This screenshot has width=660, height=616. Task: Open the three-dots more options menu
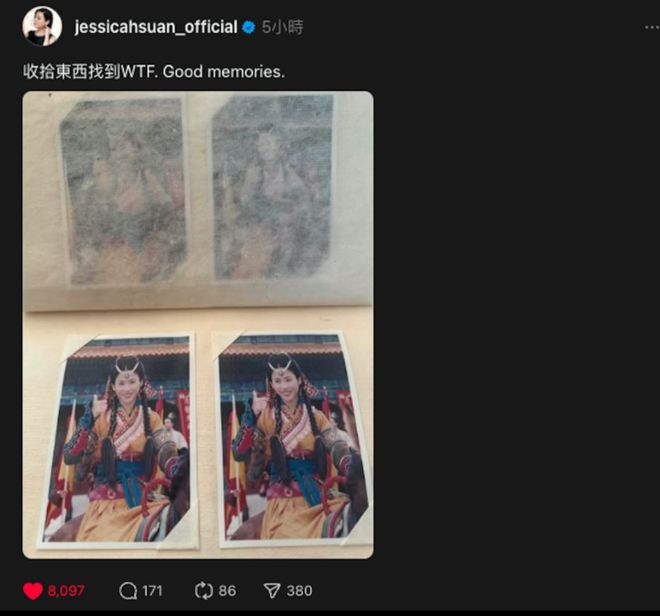coord(652,27)
